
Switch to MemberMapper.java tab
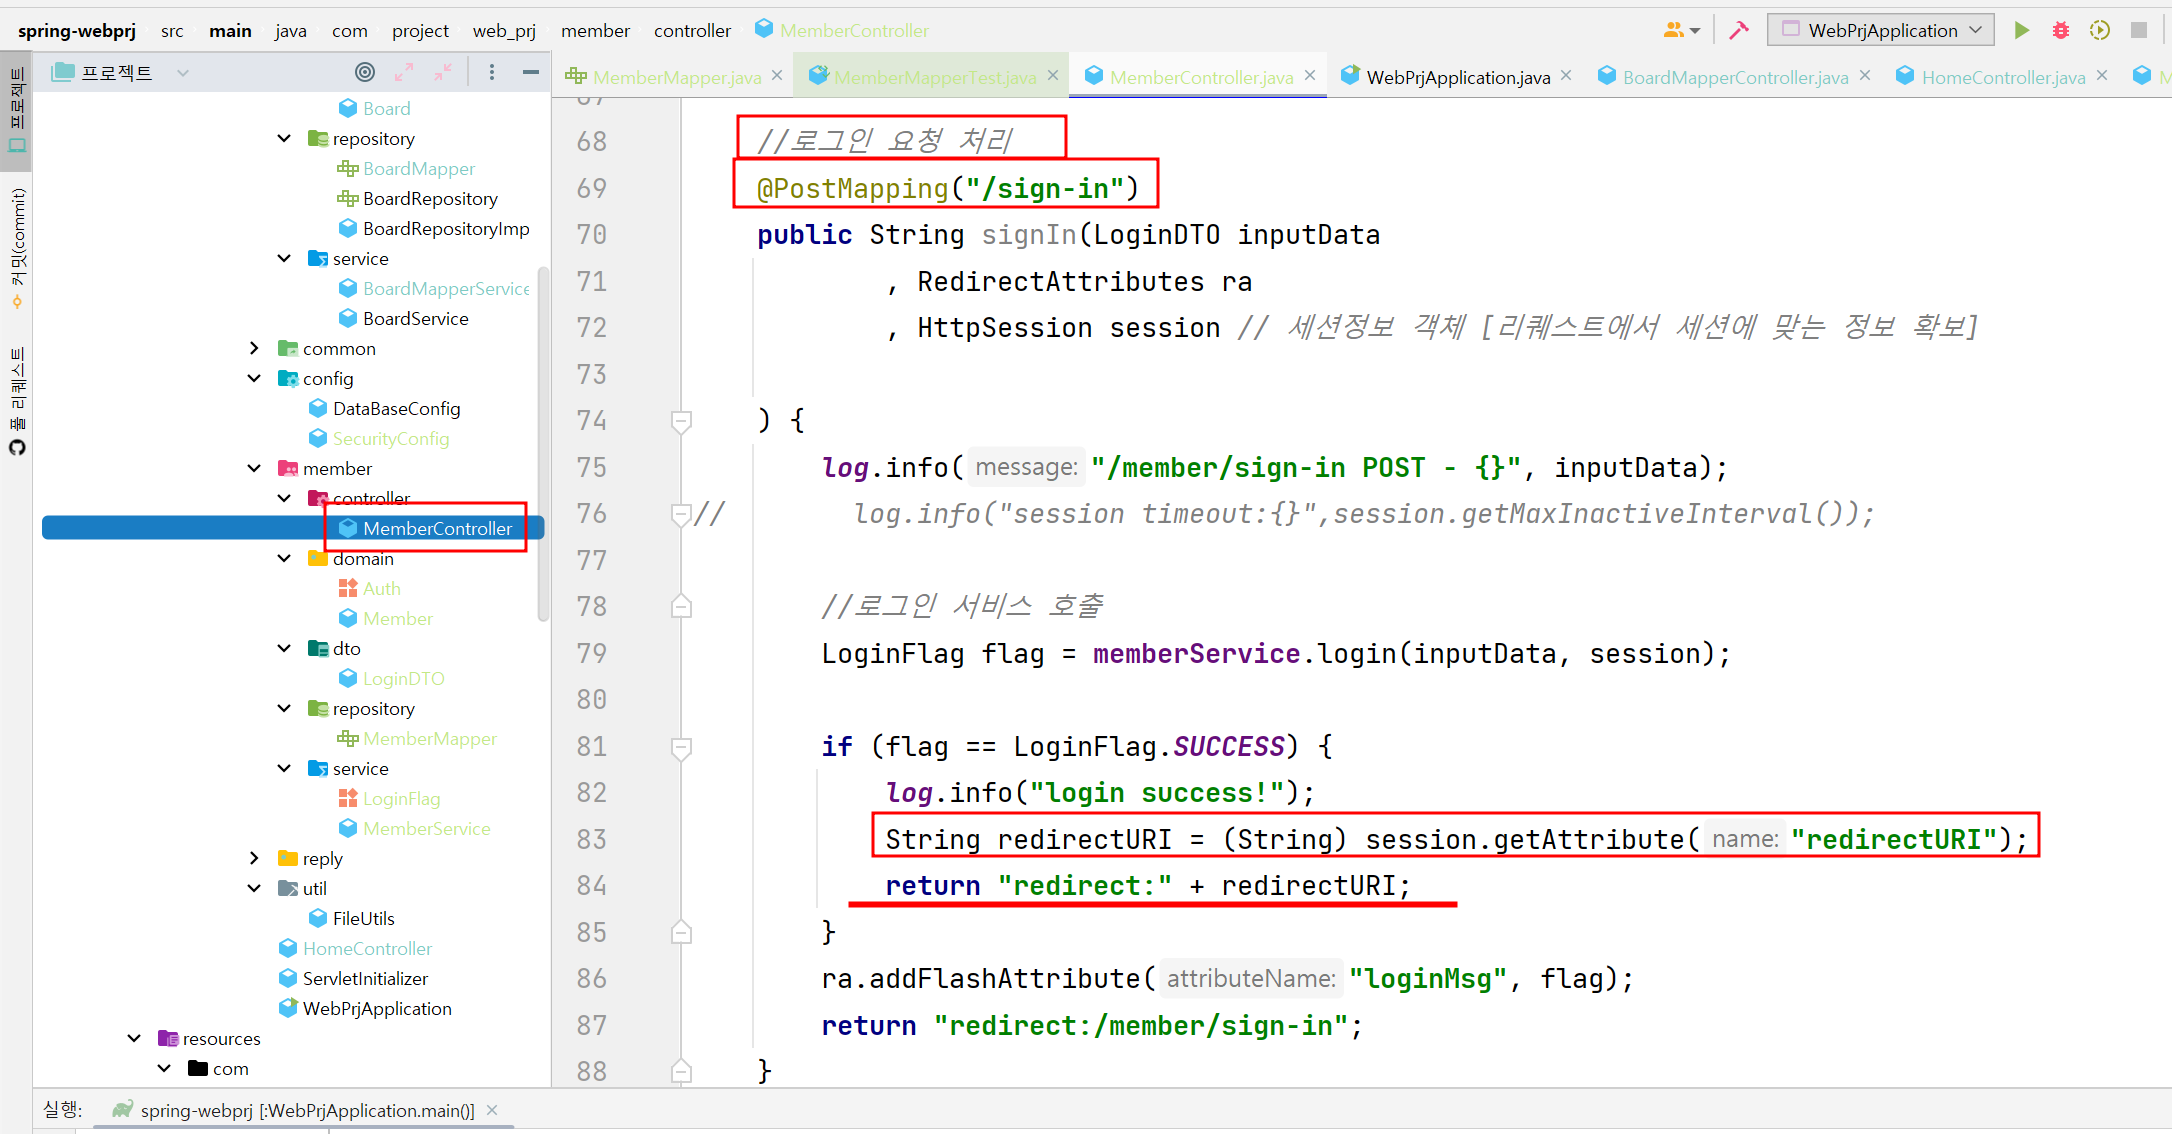676,77
